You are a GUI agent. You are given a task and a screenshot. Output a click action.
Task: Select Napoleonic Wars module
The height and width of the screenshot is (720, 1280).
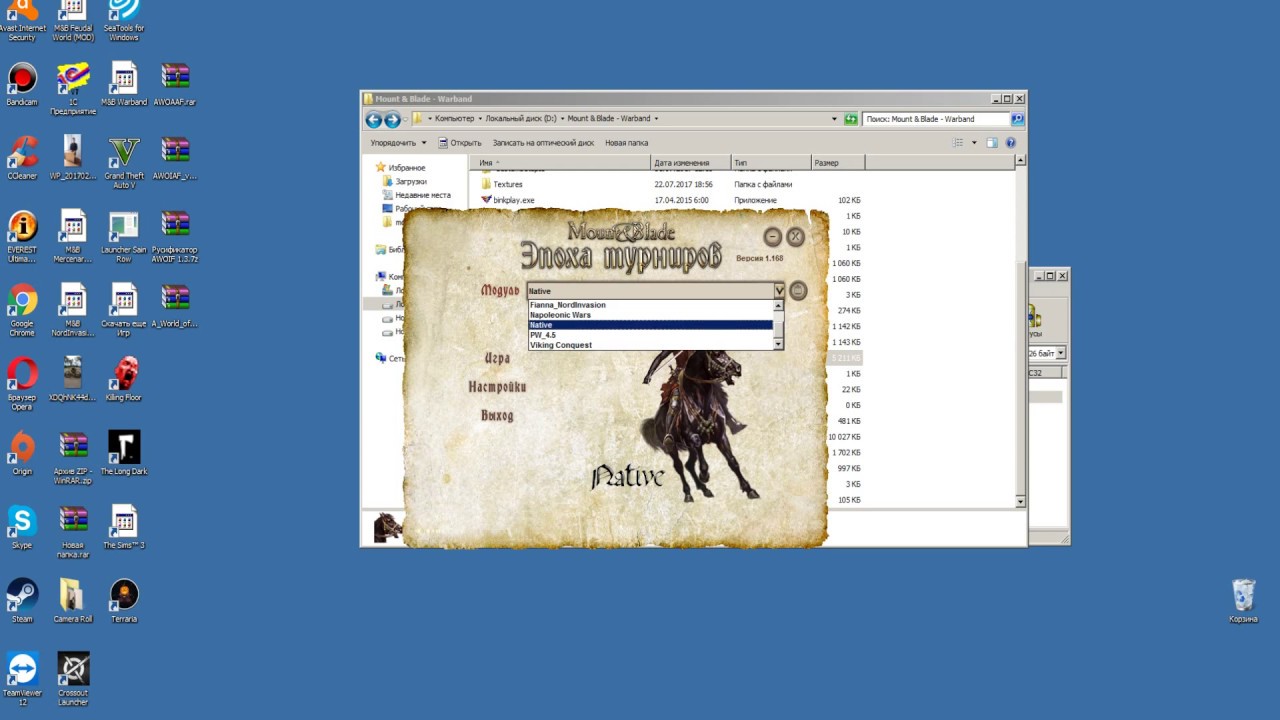[x=651, y=315]
